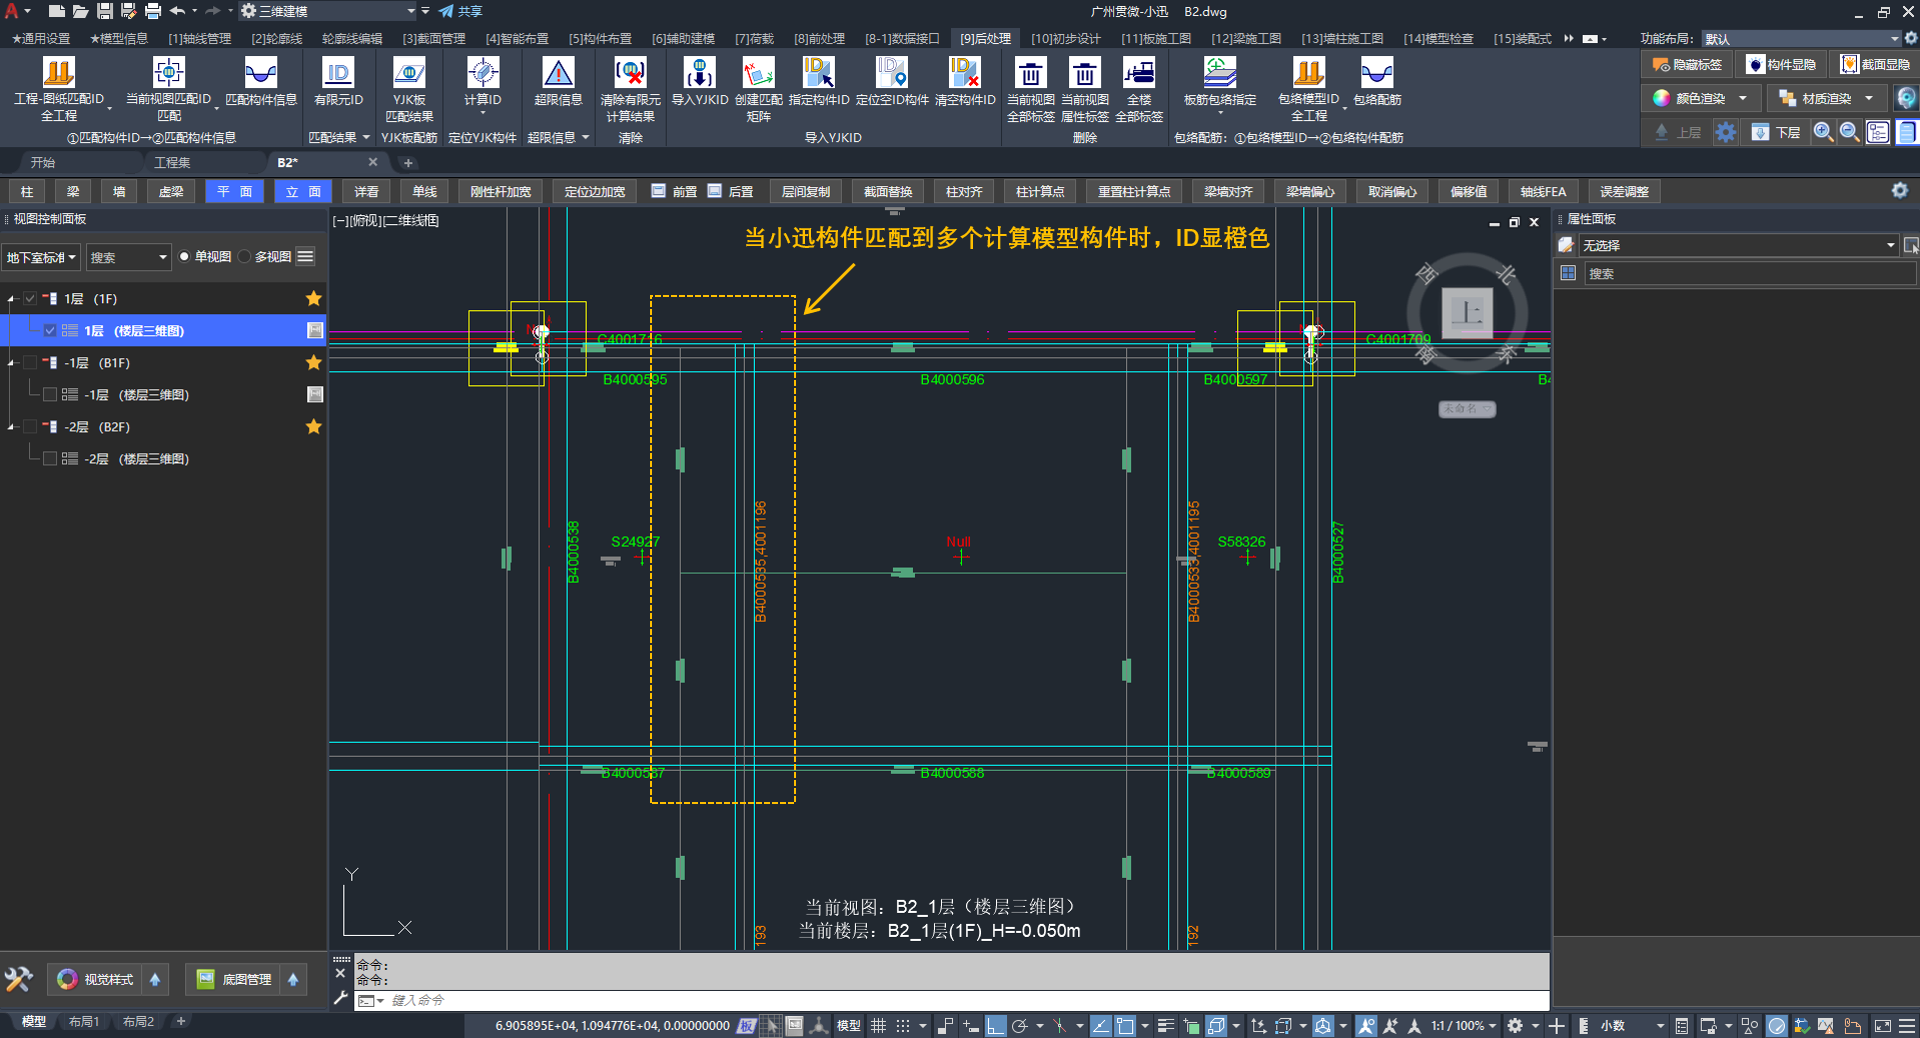Click the 创建匹配矩阵 icon

click(758, 74)
